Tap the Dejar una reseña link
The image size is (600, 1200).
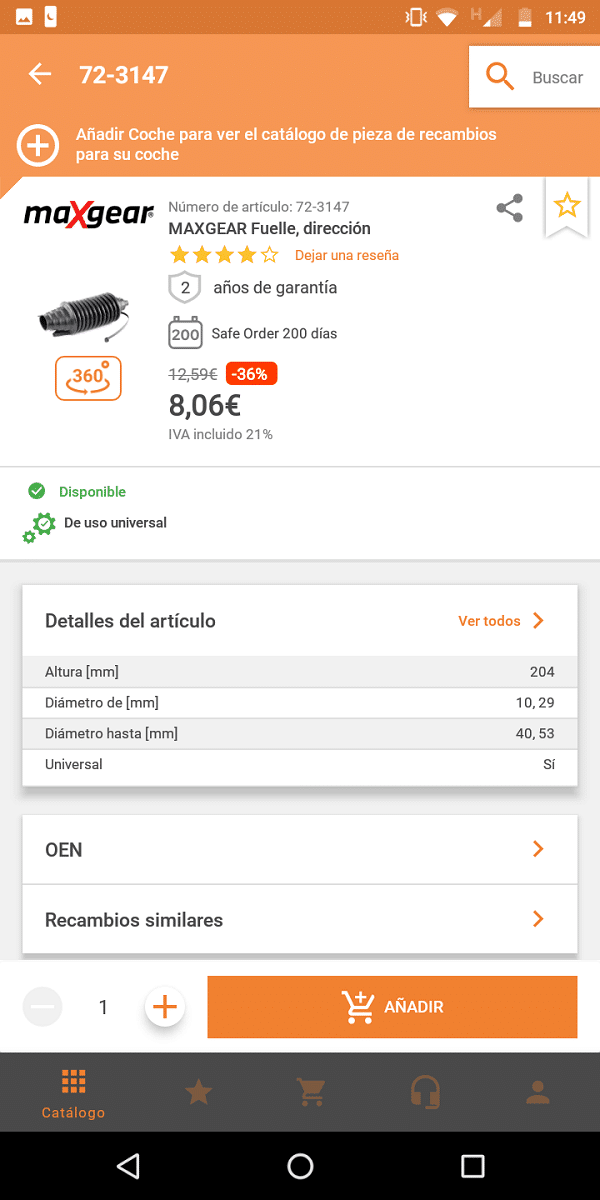click(347, 255)
